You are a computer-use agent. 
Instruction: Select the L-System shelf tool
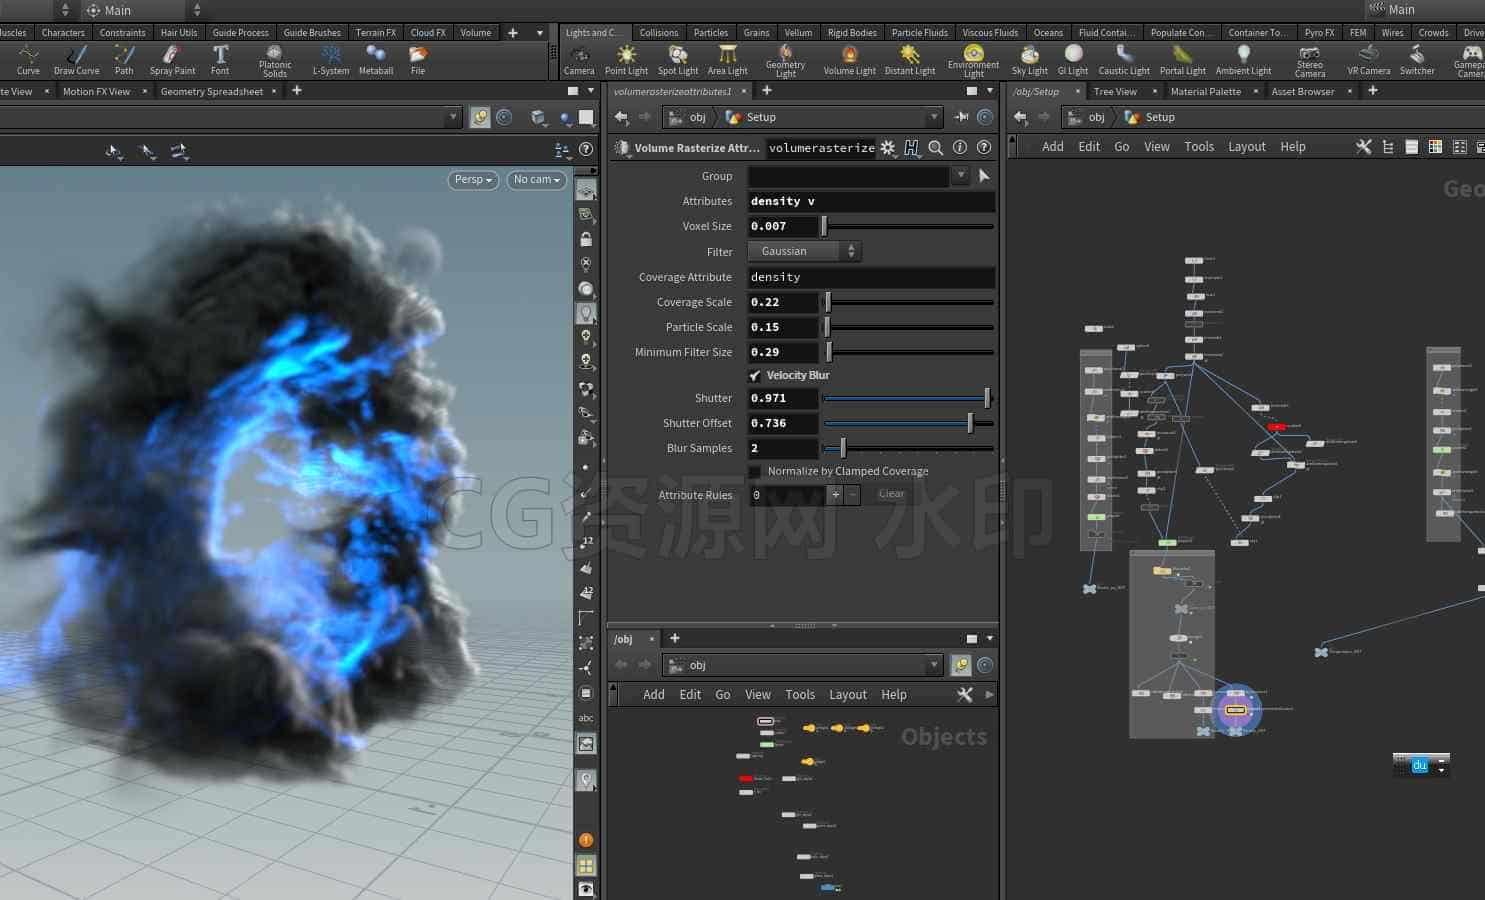click(331, 59)
